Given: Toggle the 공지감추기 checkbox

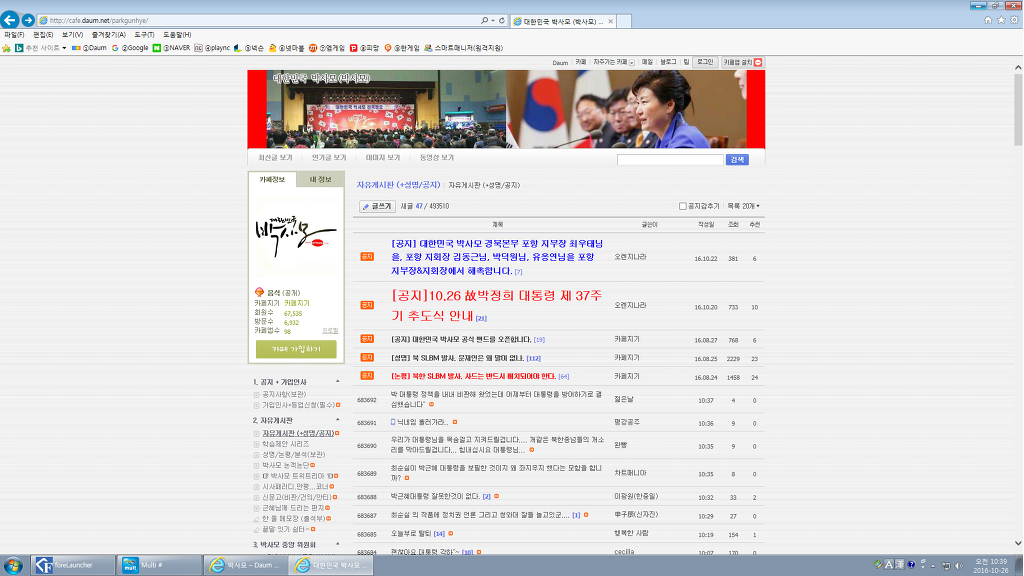Looking at the screenshot, I should (x=683, y=206).
